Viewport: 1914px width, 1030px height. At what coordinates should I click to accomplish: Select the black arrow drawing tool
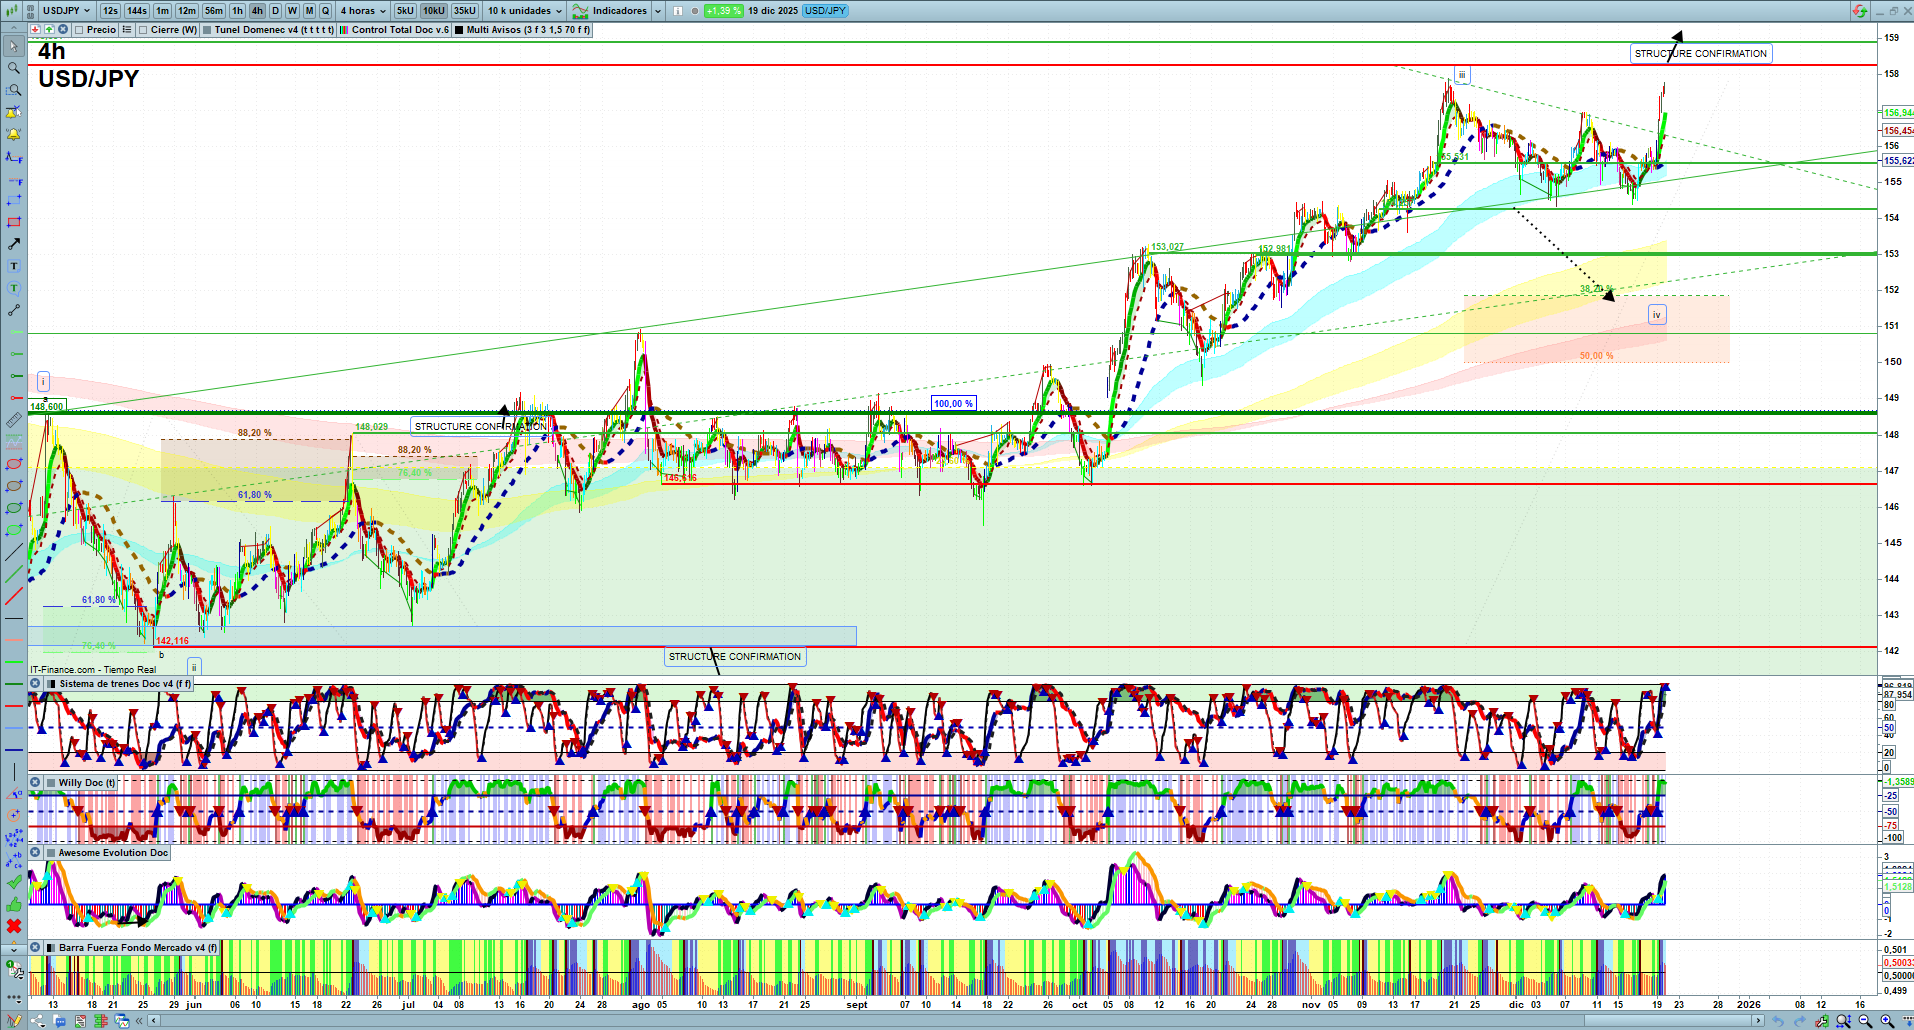click(14, 244)
